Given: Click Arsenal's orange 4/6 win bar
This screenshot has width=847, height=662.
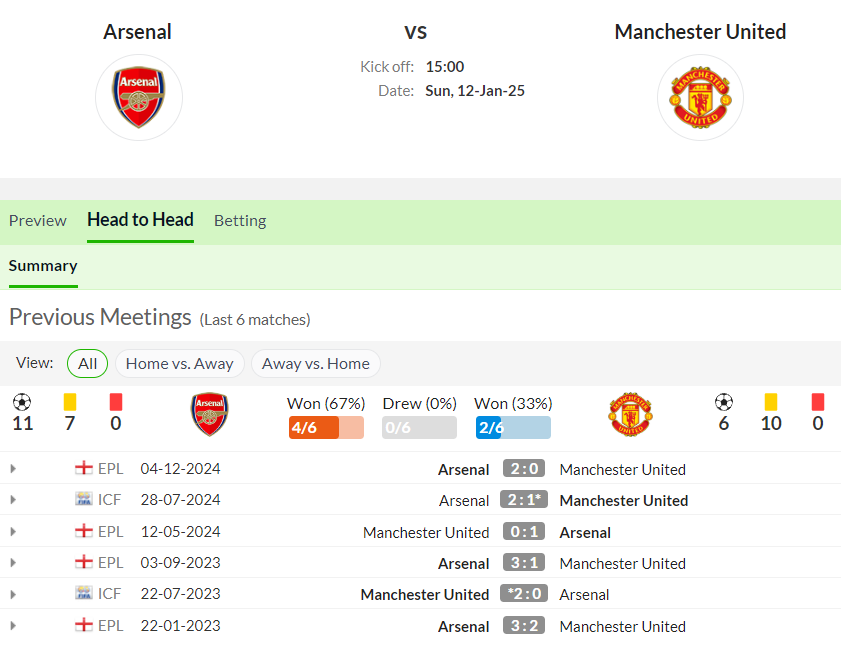Looking at the screenshot, I should point(326,428).
